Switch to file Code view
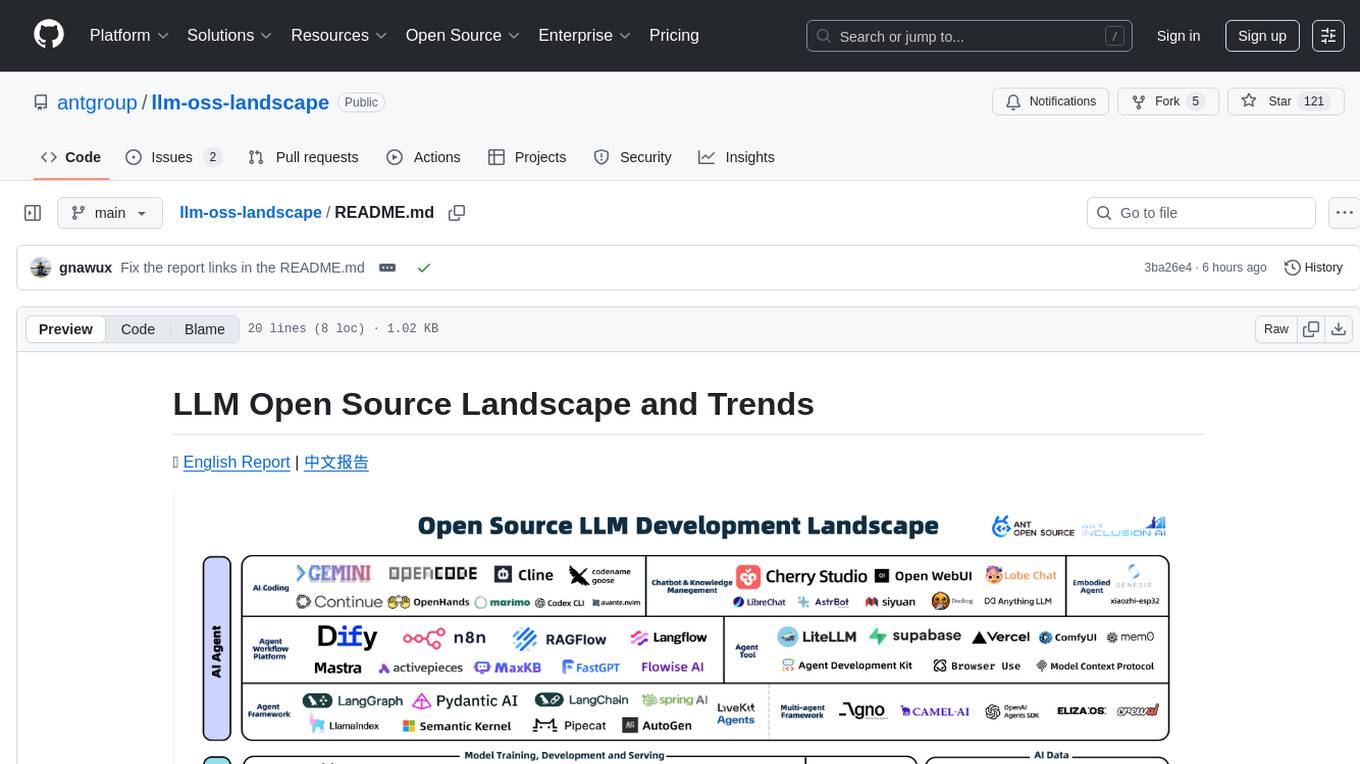This screenshot has width=1360, height=764. (138, 329)
